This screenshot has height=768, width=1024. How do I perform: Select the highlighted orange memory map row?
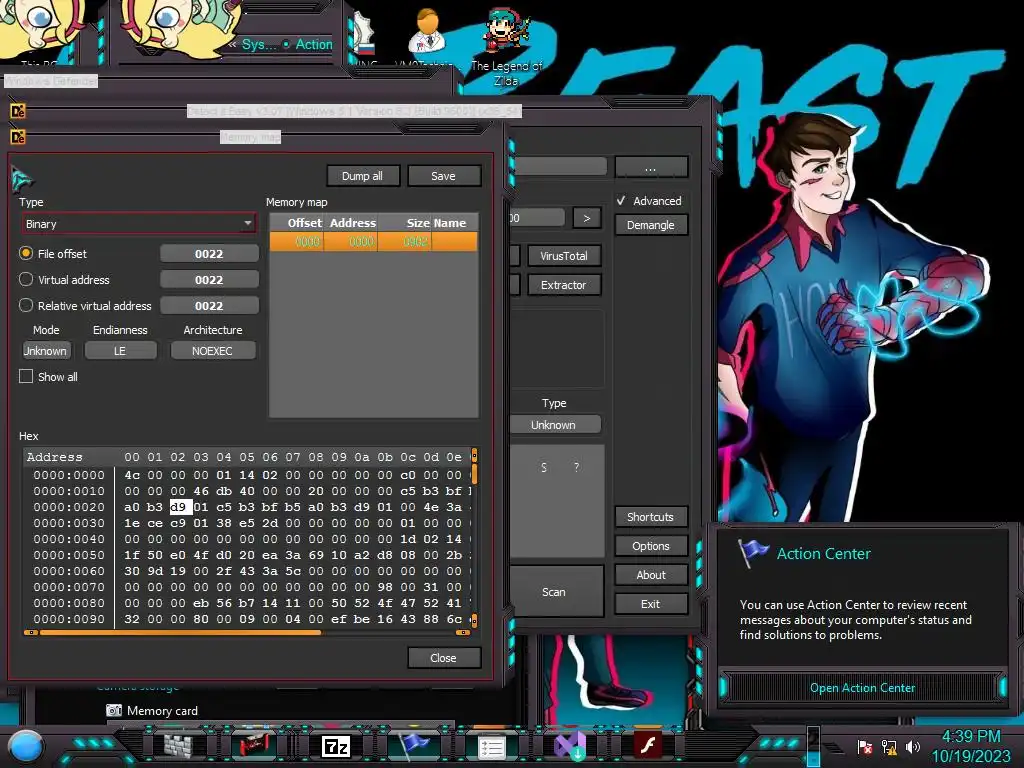(x=374, y=242)
